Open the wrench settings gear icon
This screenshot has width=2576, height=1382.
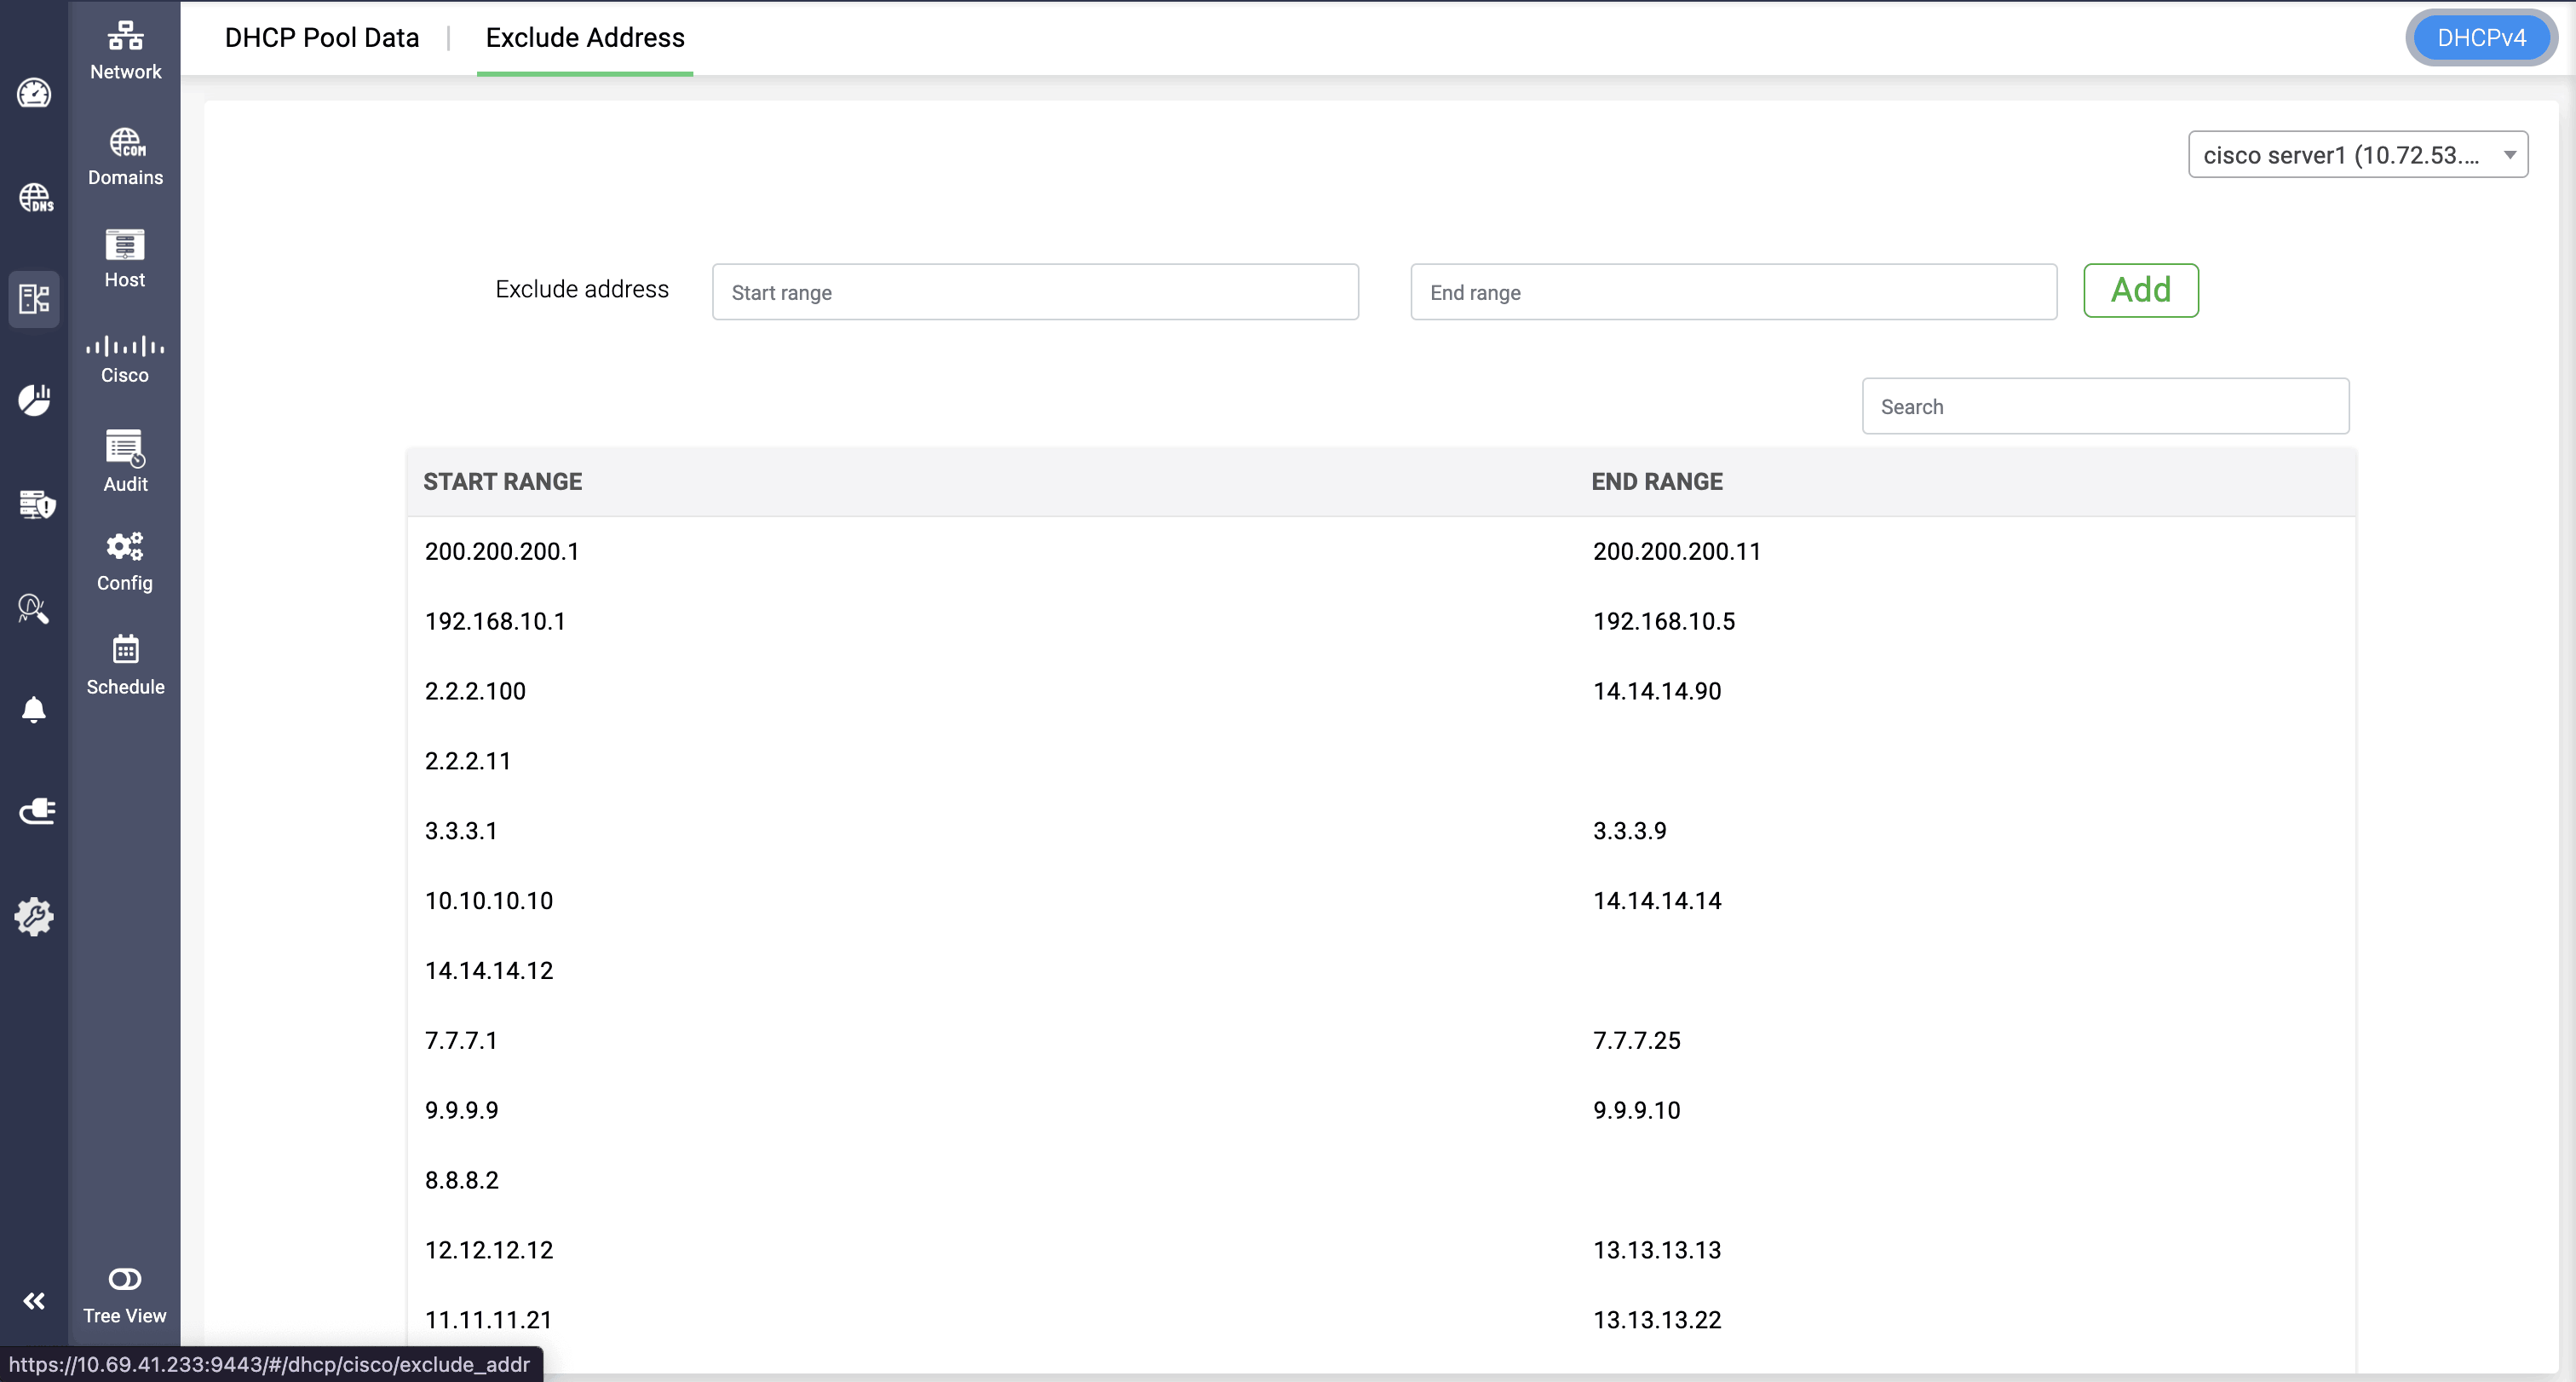34,916
